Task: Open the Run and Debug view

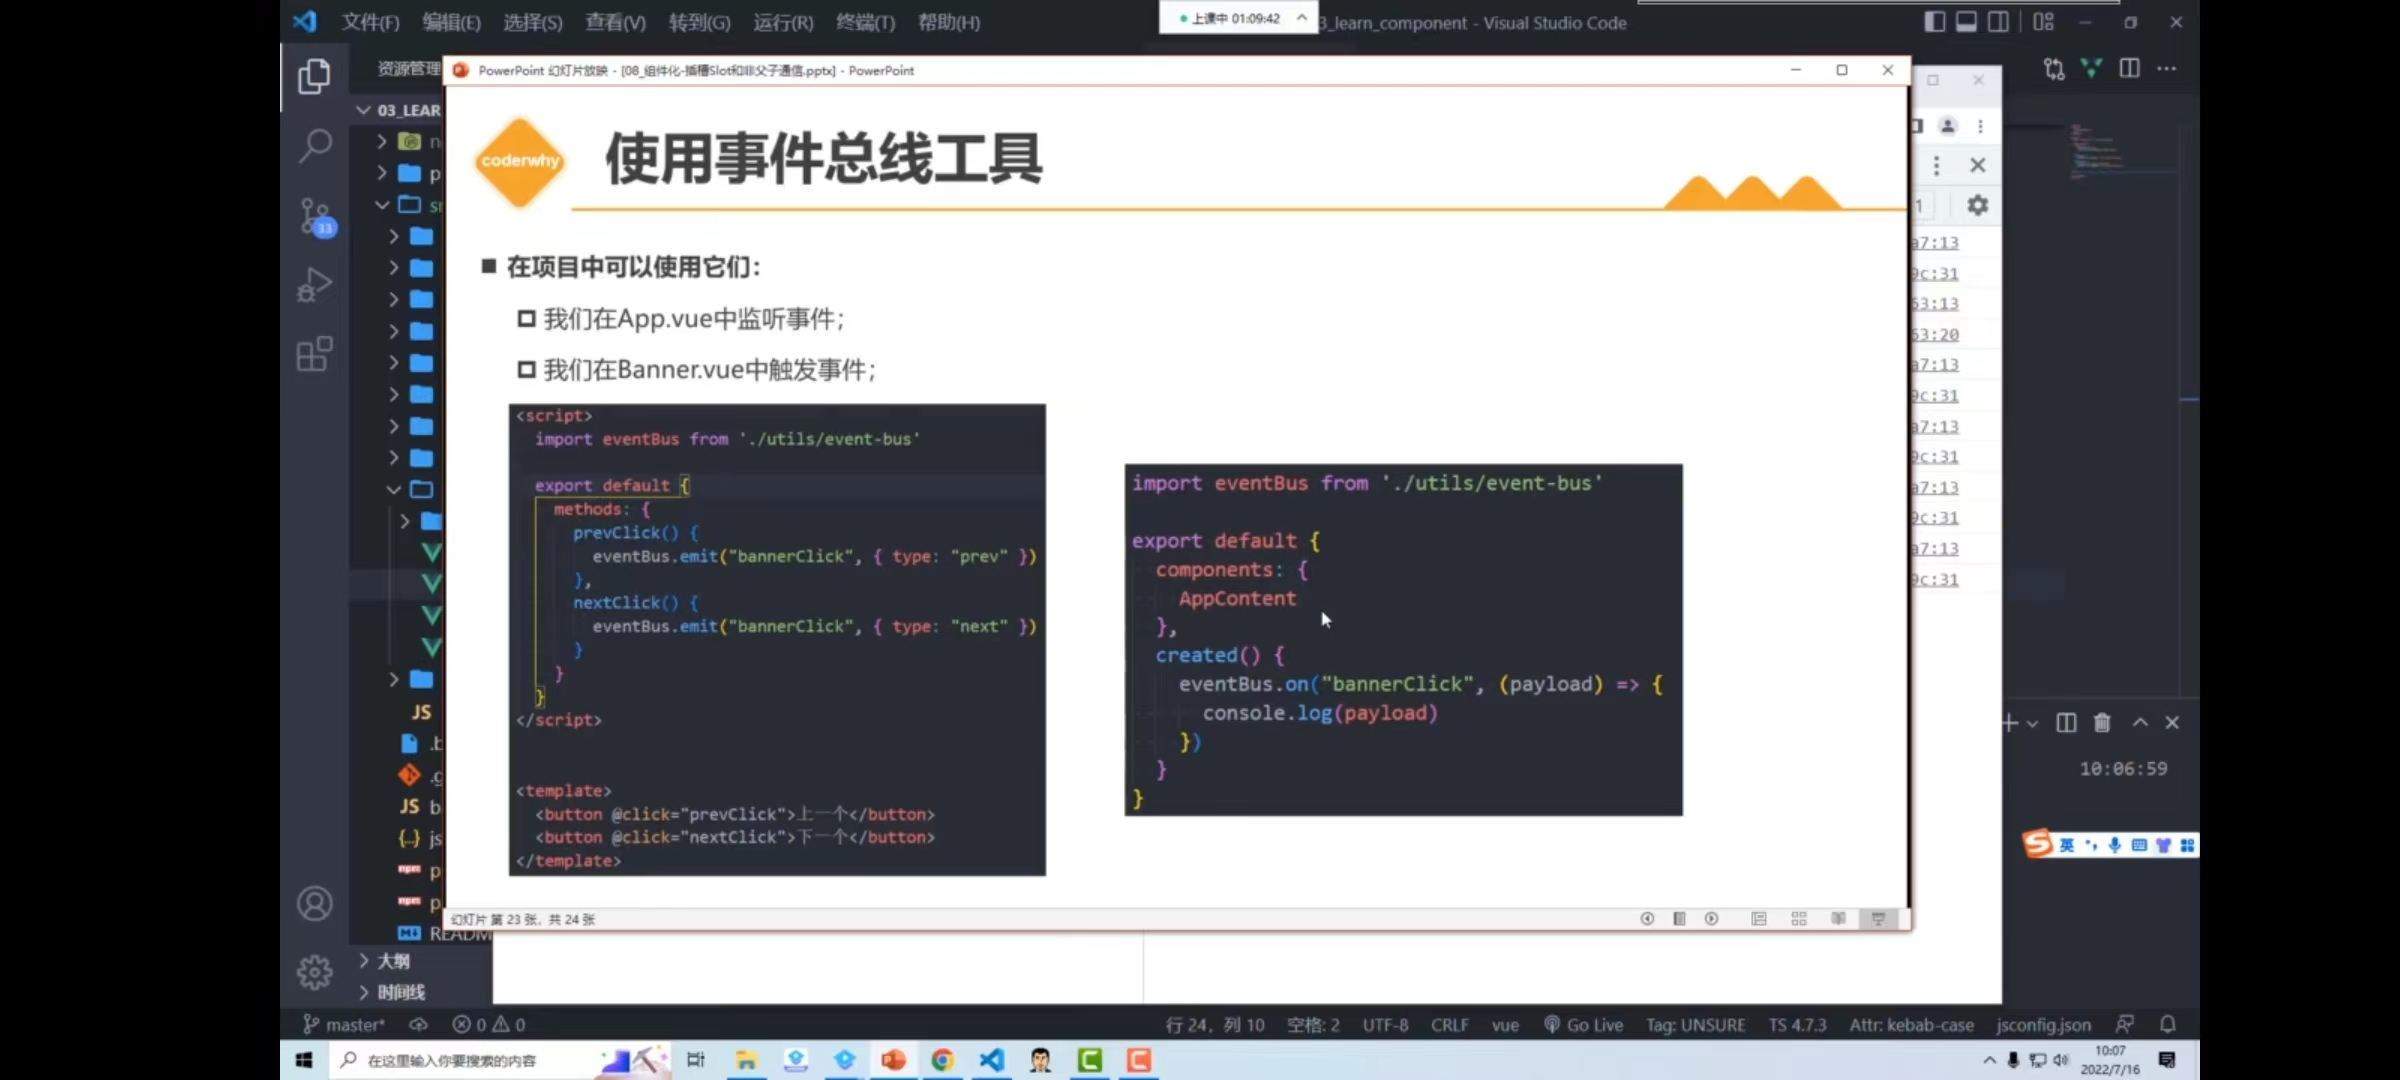Action: click(314, 285)
